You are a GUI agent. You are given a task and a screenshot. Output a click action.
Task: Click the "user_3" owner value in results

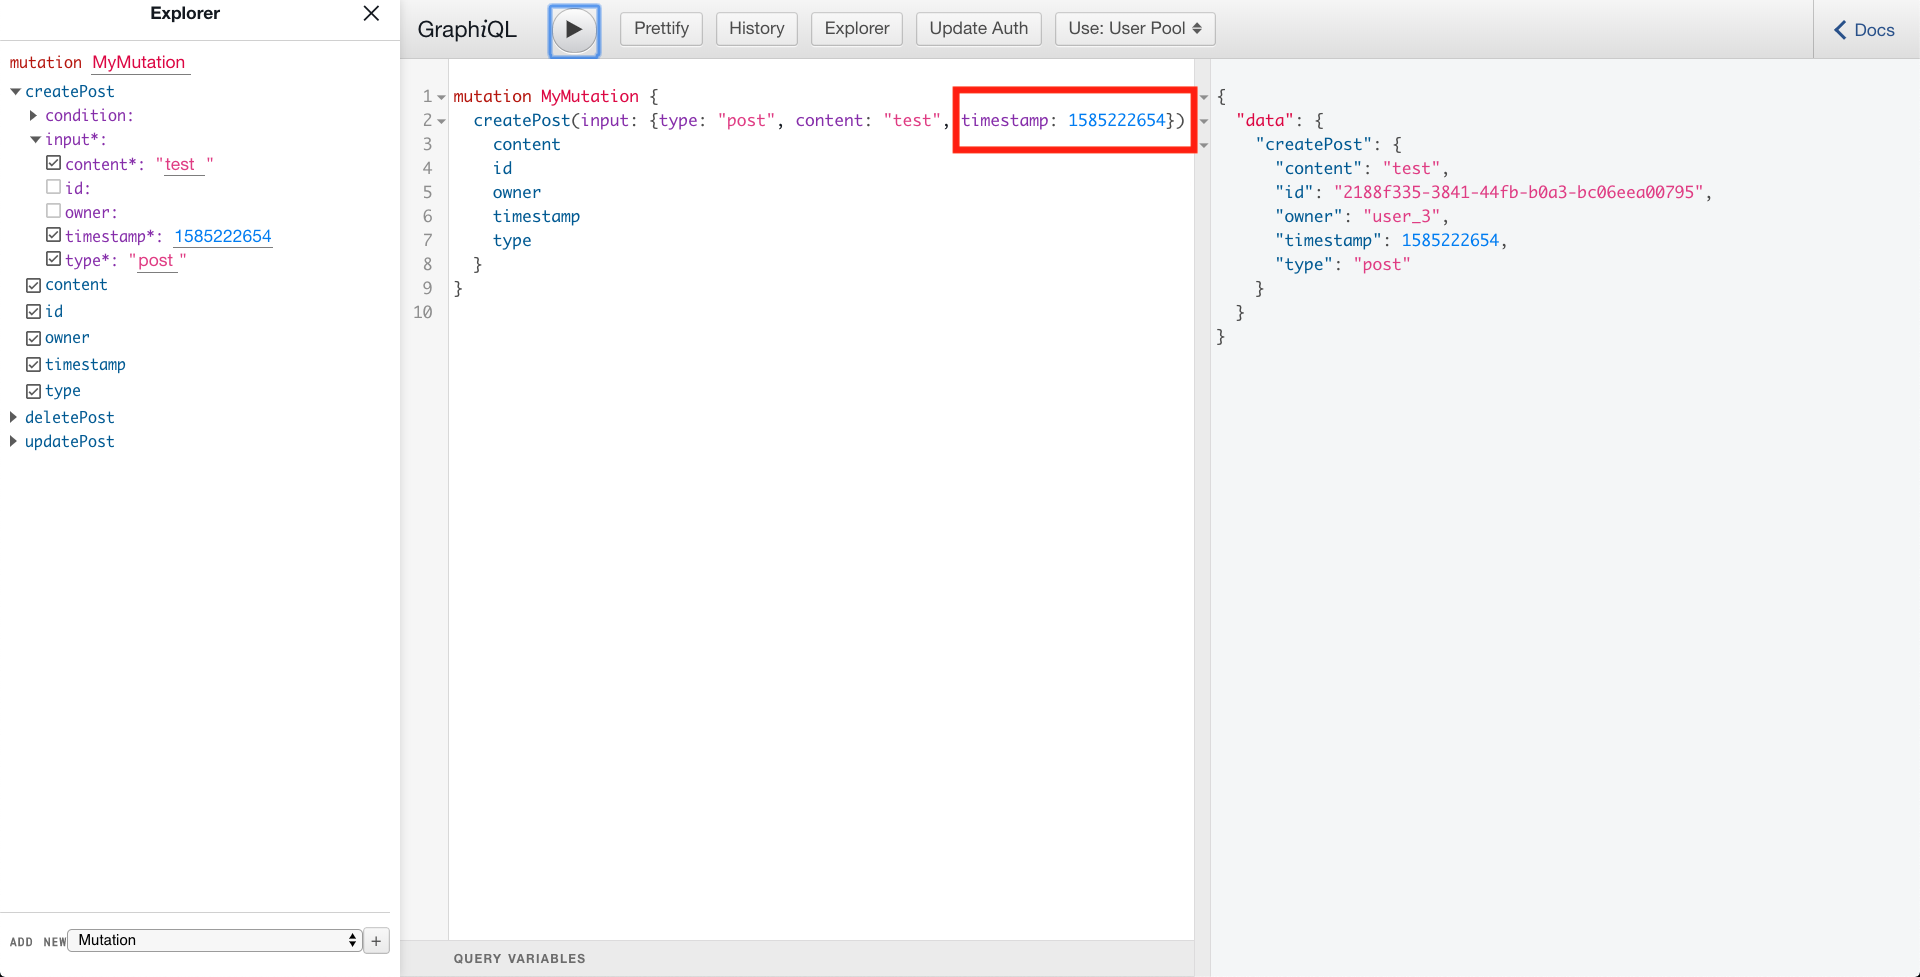1401,216
